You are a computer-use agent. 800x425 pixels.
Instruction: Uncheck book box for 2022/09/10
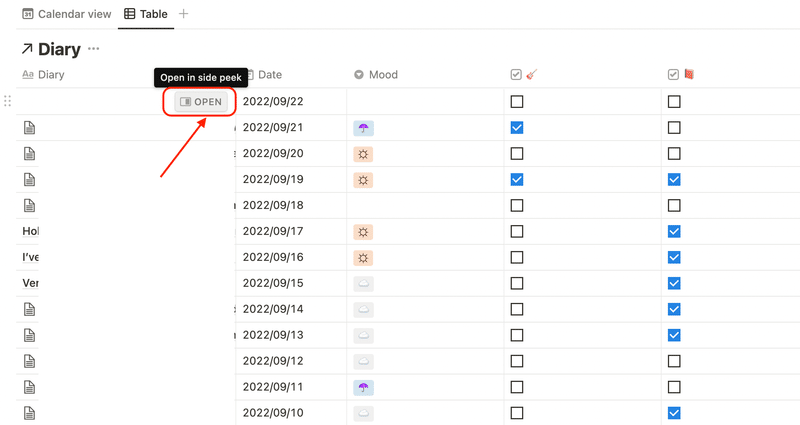click(x=674, y=413)
